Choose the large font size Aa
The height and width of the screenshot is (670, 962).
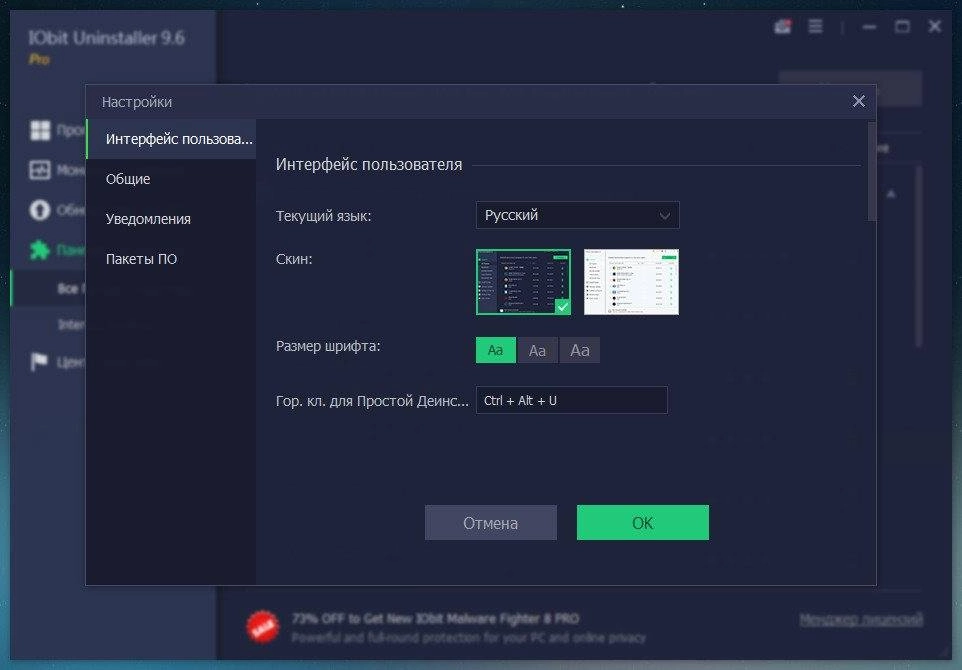pos(580,350)
